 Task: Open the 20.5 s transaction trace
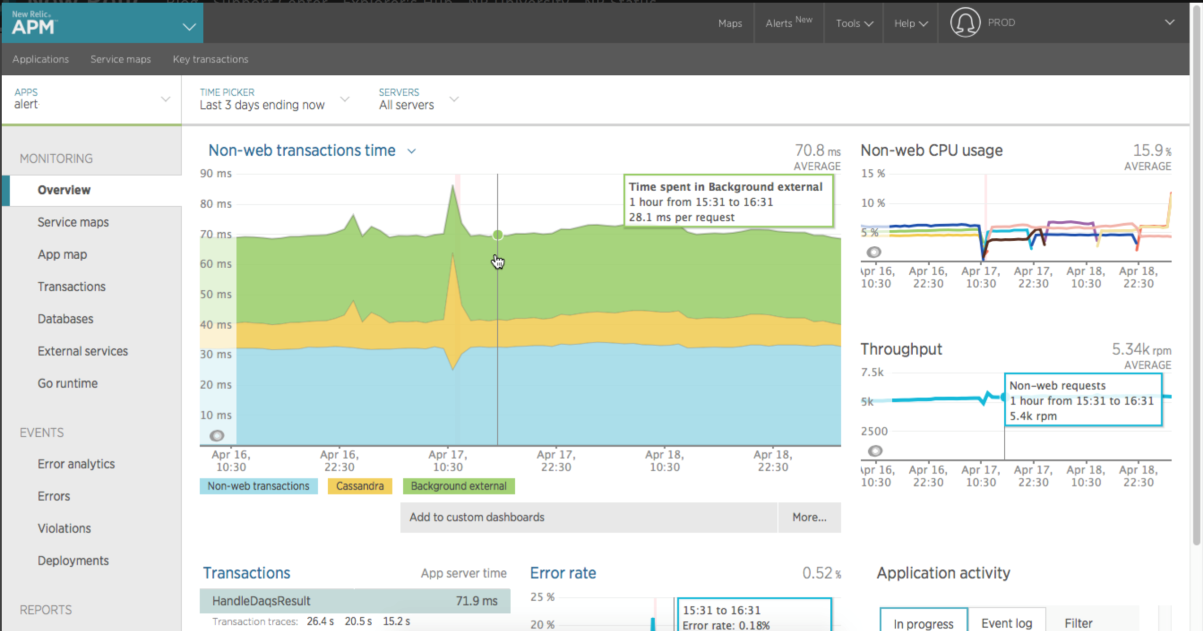(358, 622)
